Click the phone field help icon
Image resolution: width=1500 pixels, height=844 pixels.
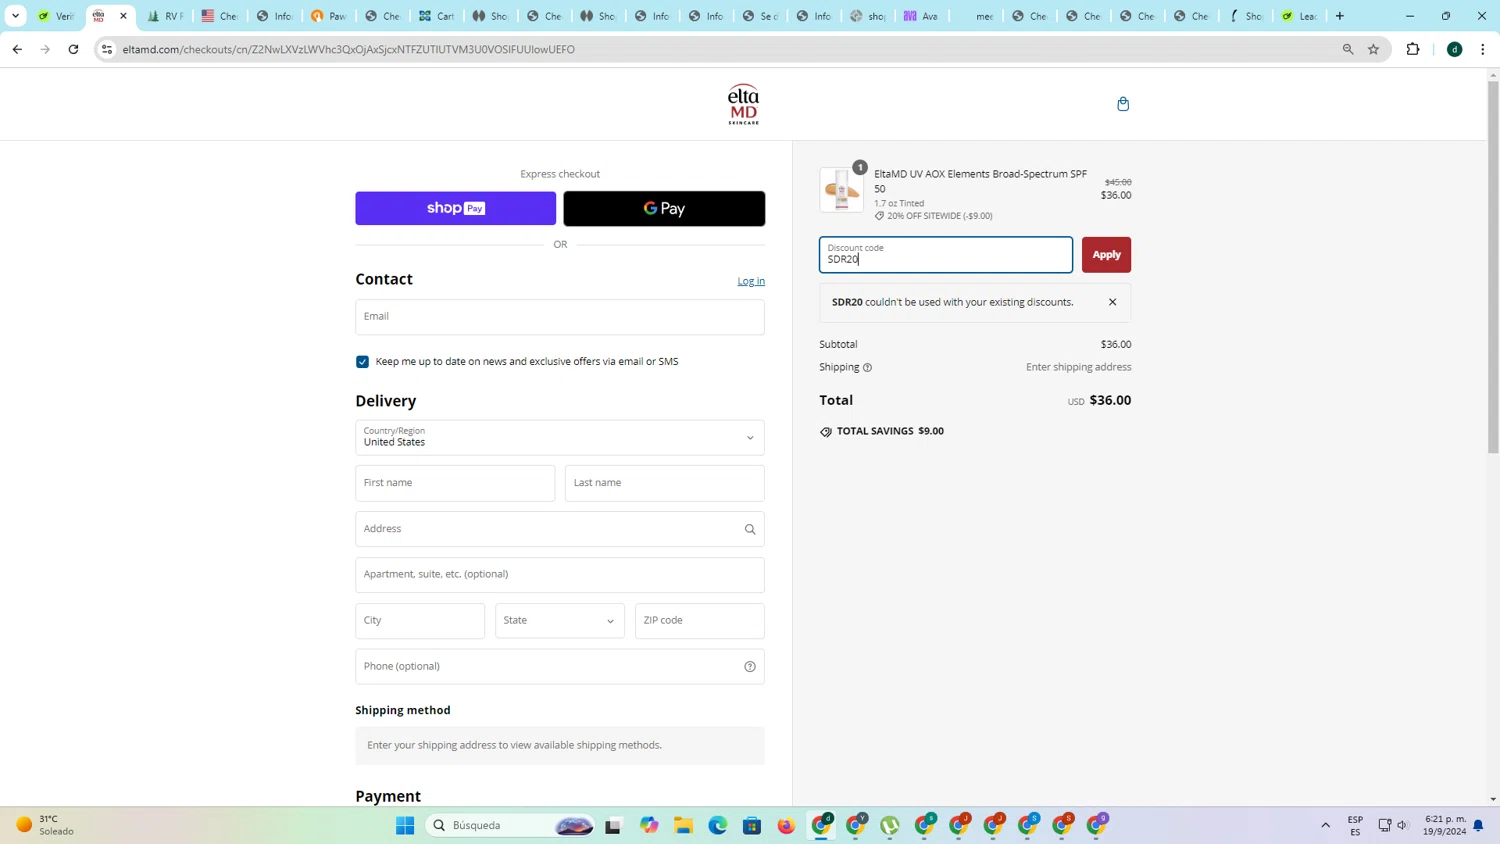click(750, 667)
